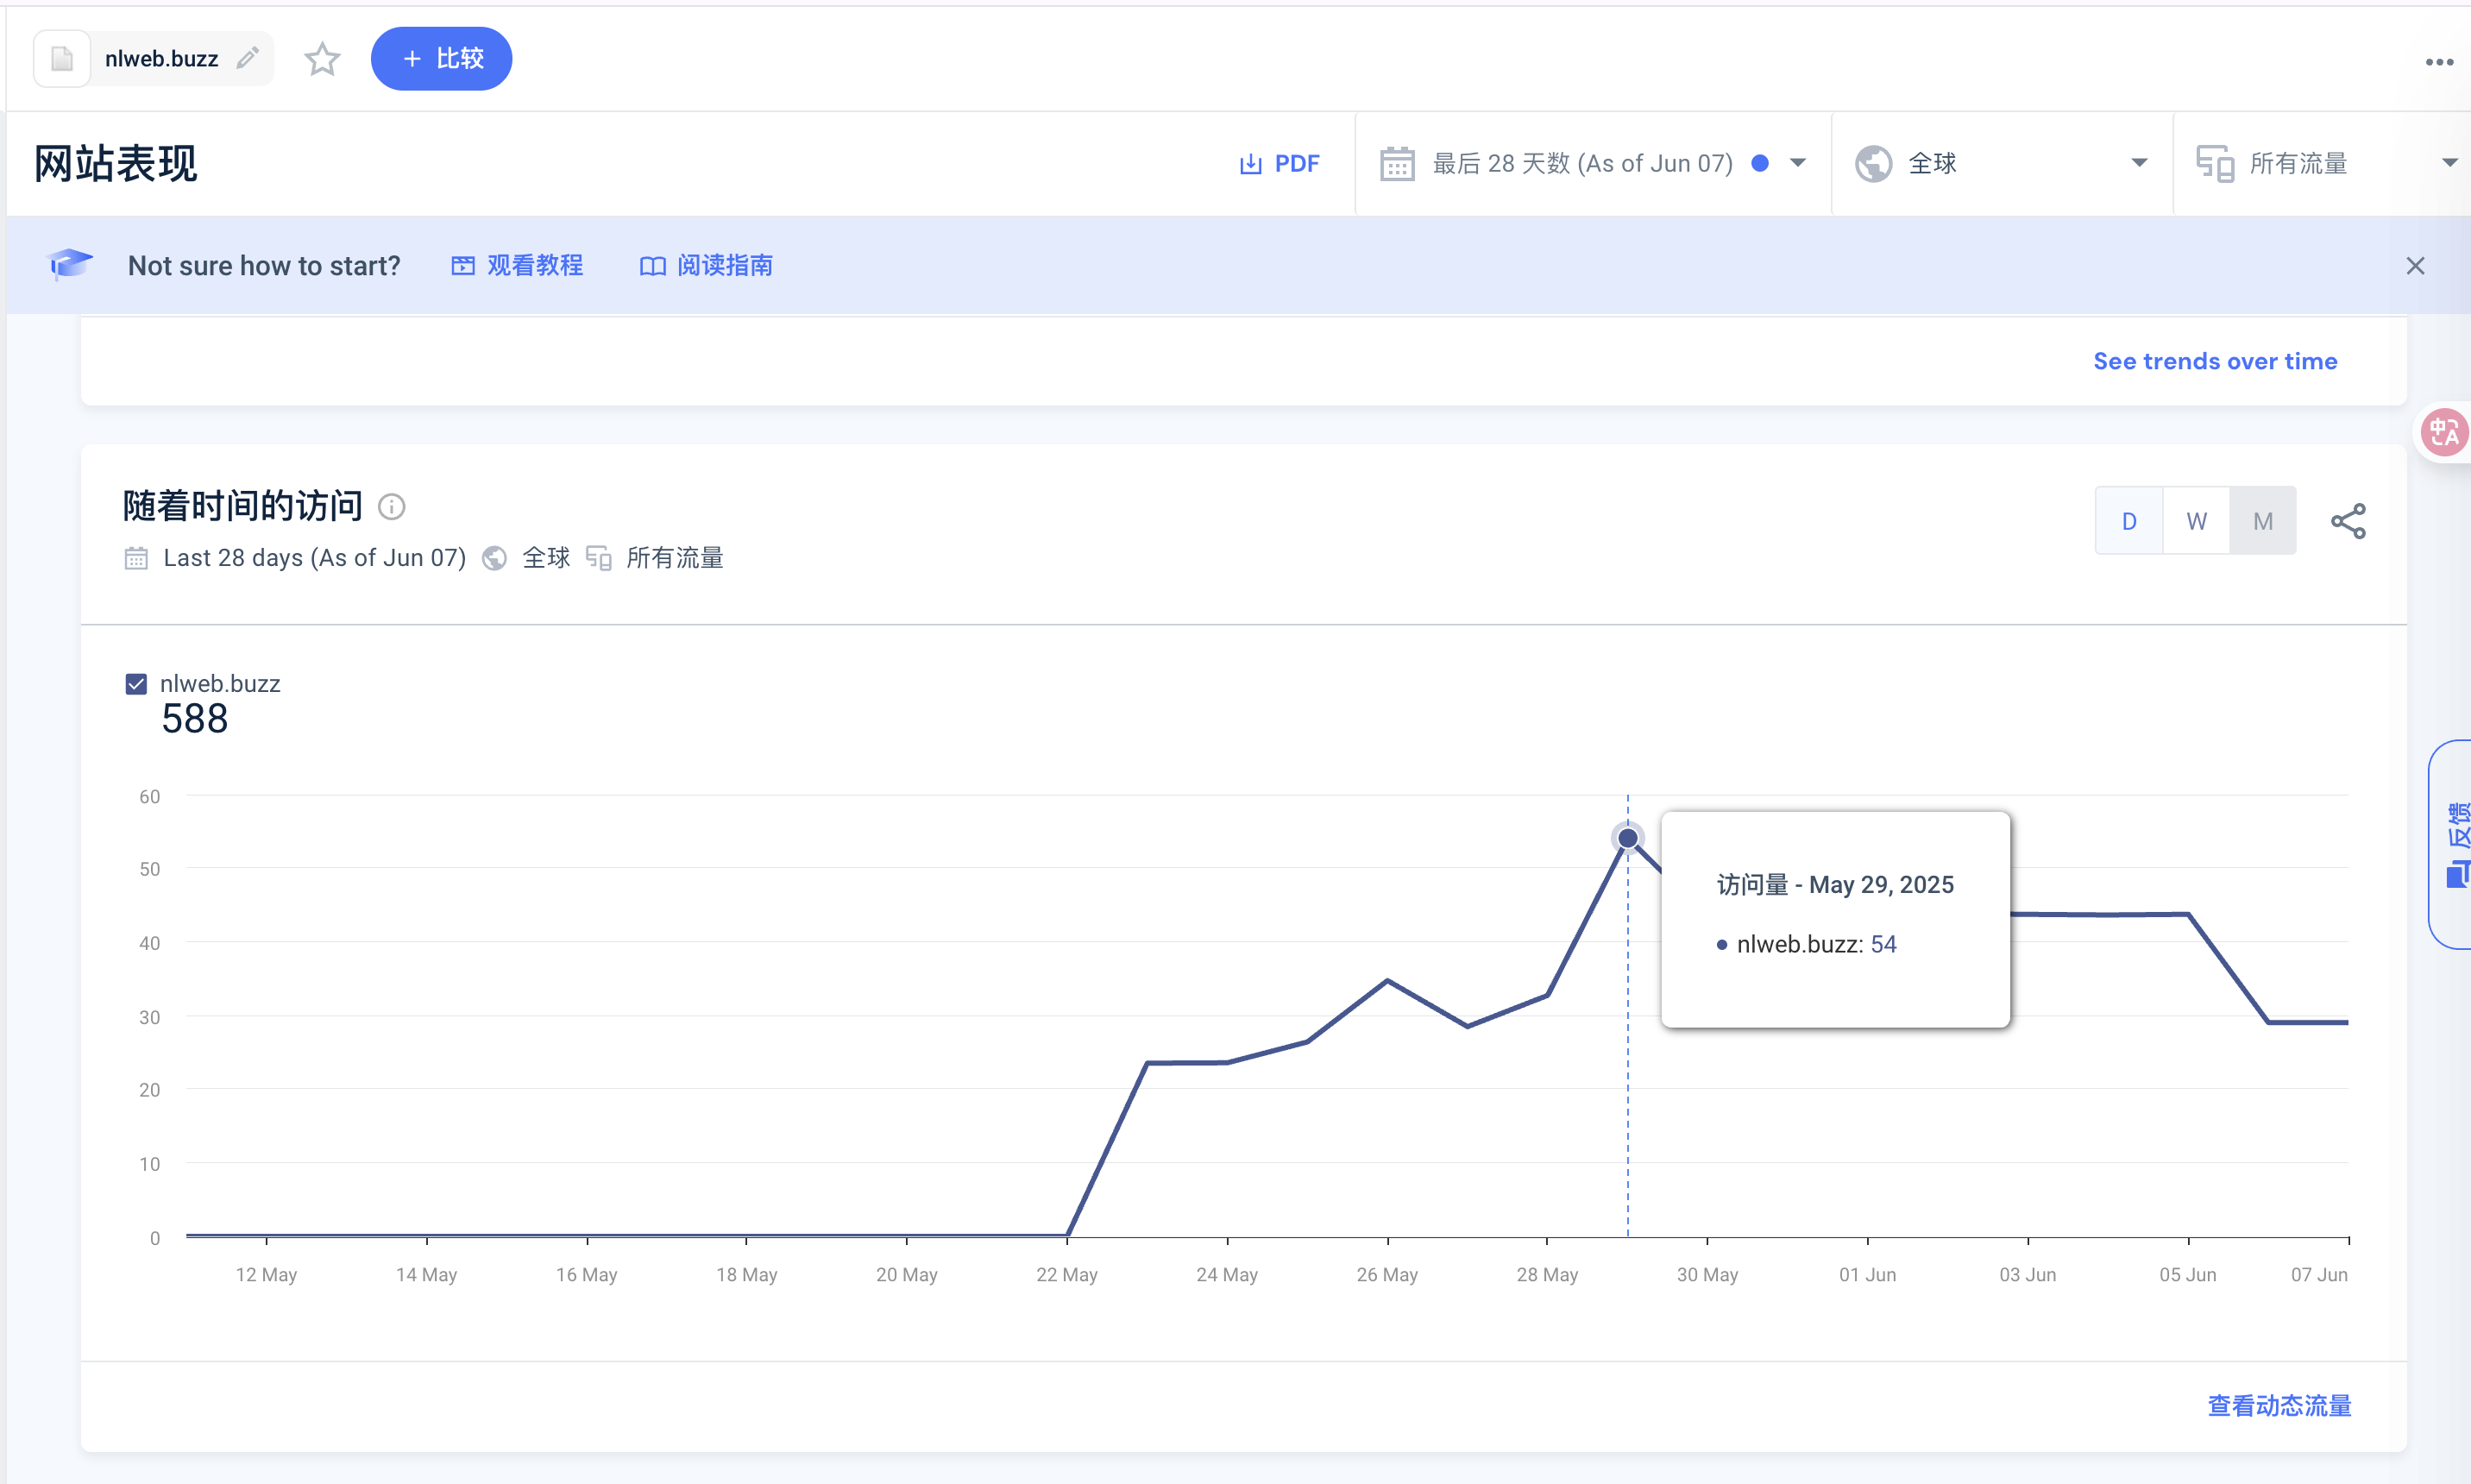
Task: Switch chart granularity to monthly (M)
Action: coord(2263,521)
